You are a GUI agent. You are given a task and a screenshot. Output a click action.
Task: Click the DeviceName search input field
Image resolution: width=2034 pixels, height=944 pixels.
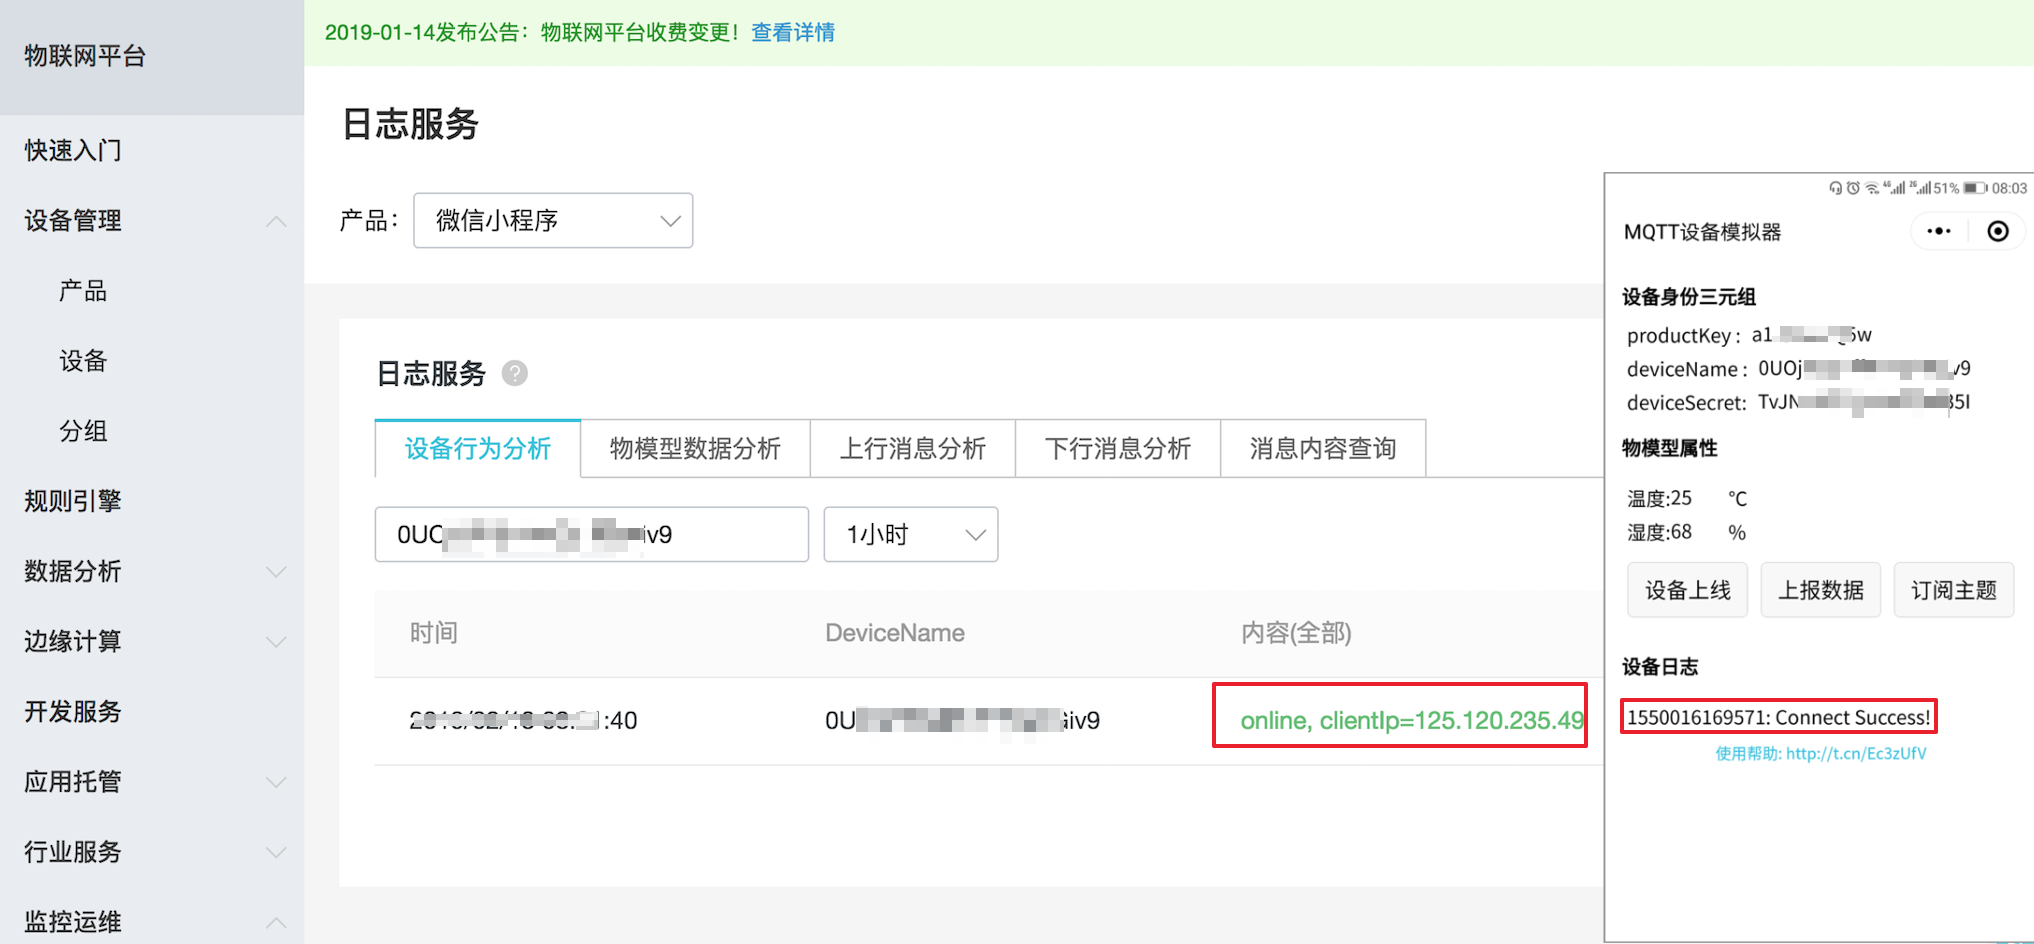[592, 534]
